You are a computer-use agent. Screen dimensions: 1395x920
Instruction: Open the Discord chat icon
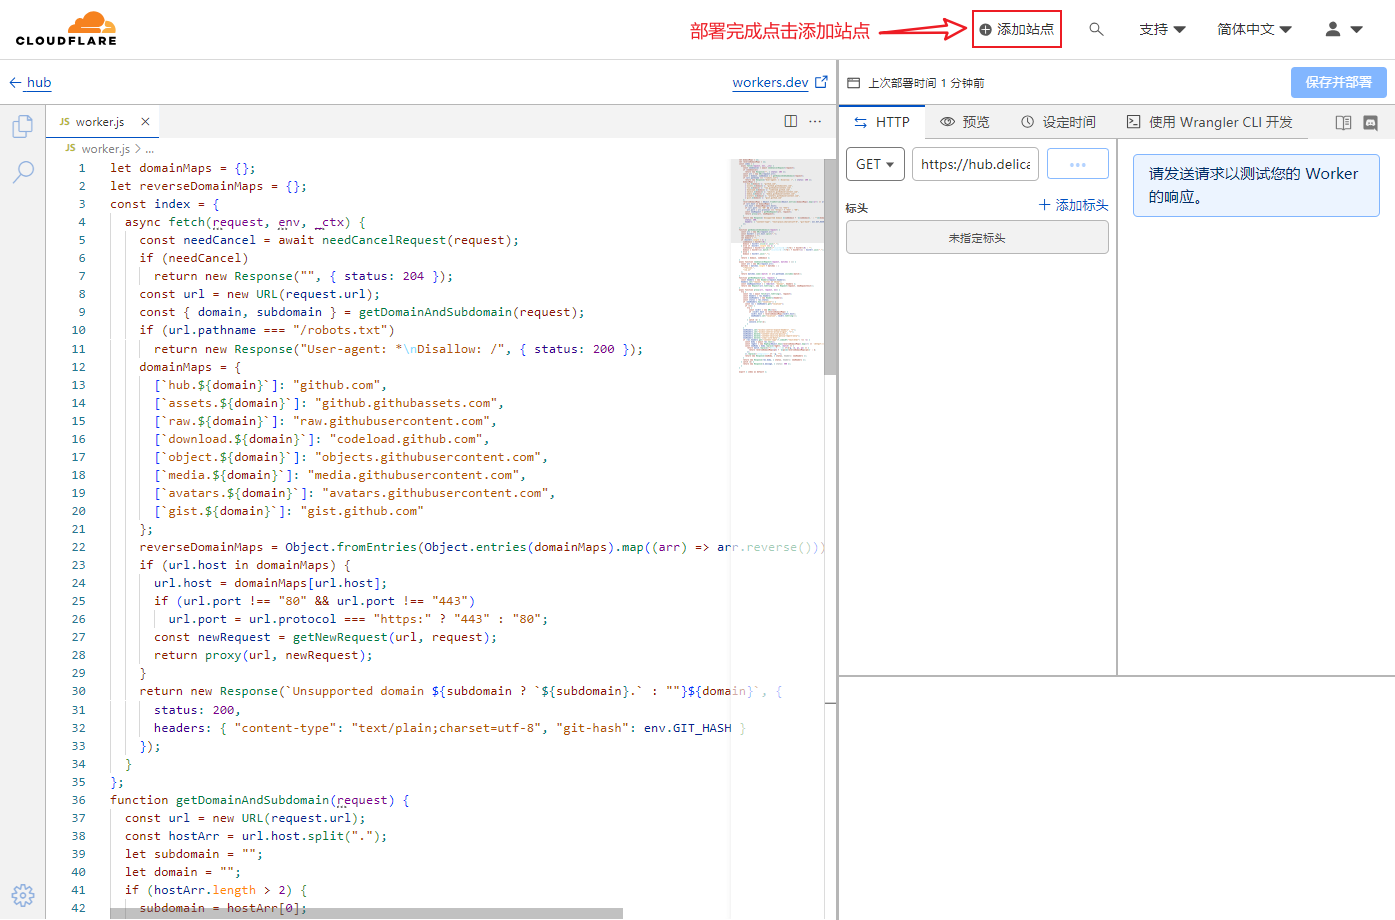1370,122
